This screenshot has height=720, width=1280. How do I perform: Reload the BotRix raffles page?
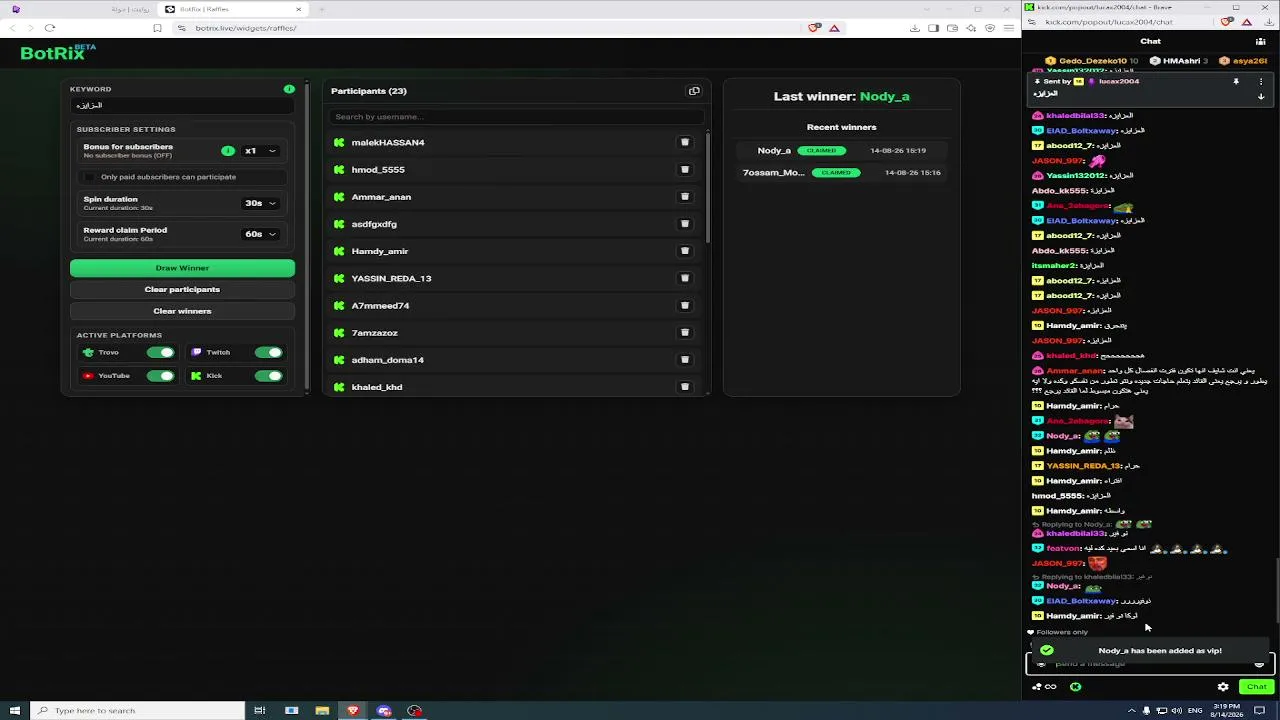click(50, 28)
